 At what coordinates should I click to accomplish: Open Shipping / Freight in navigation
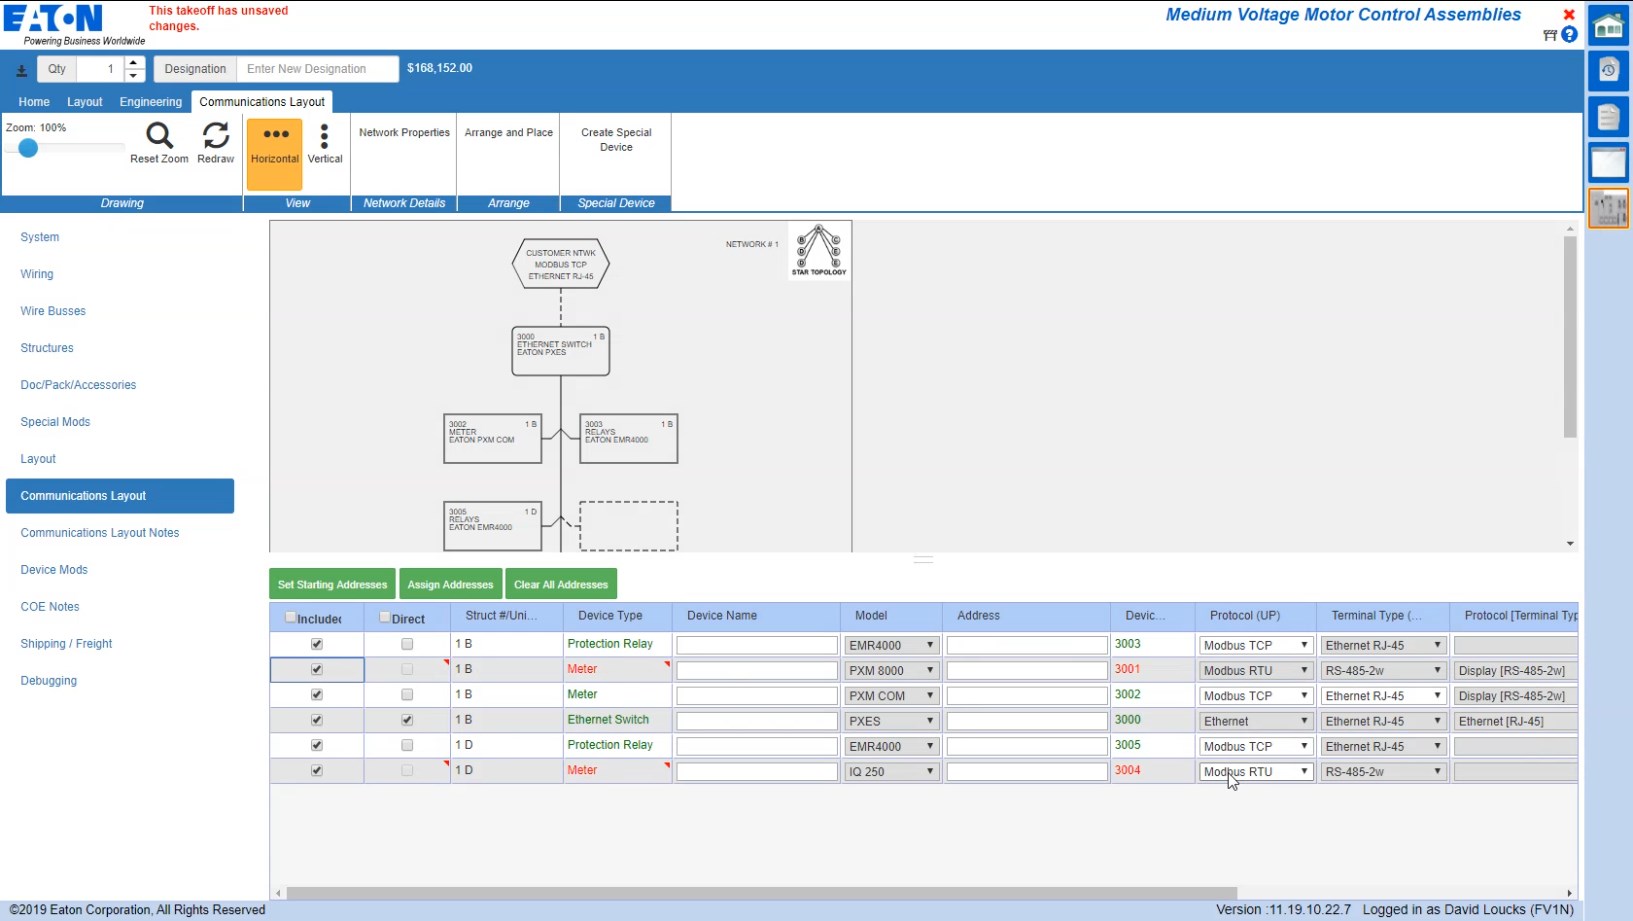(x=66, y=644)
